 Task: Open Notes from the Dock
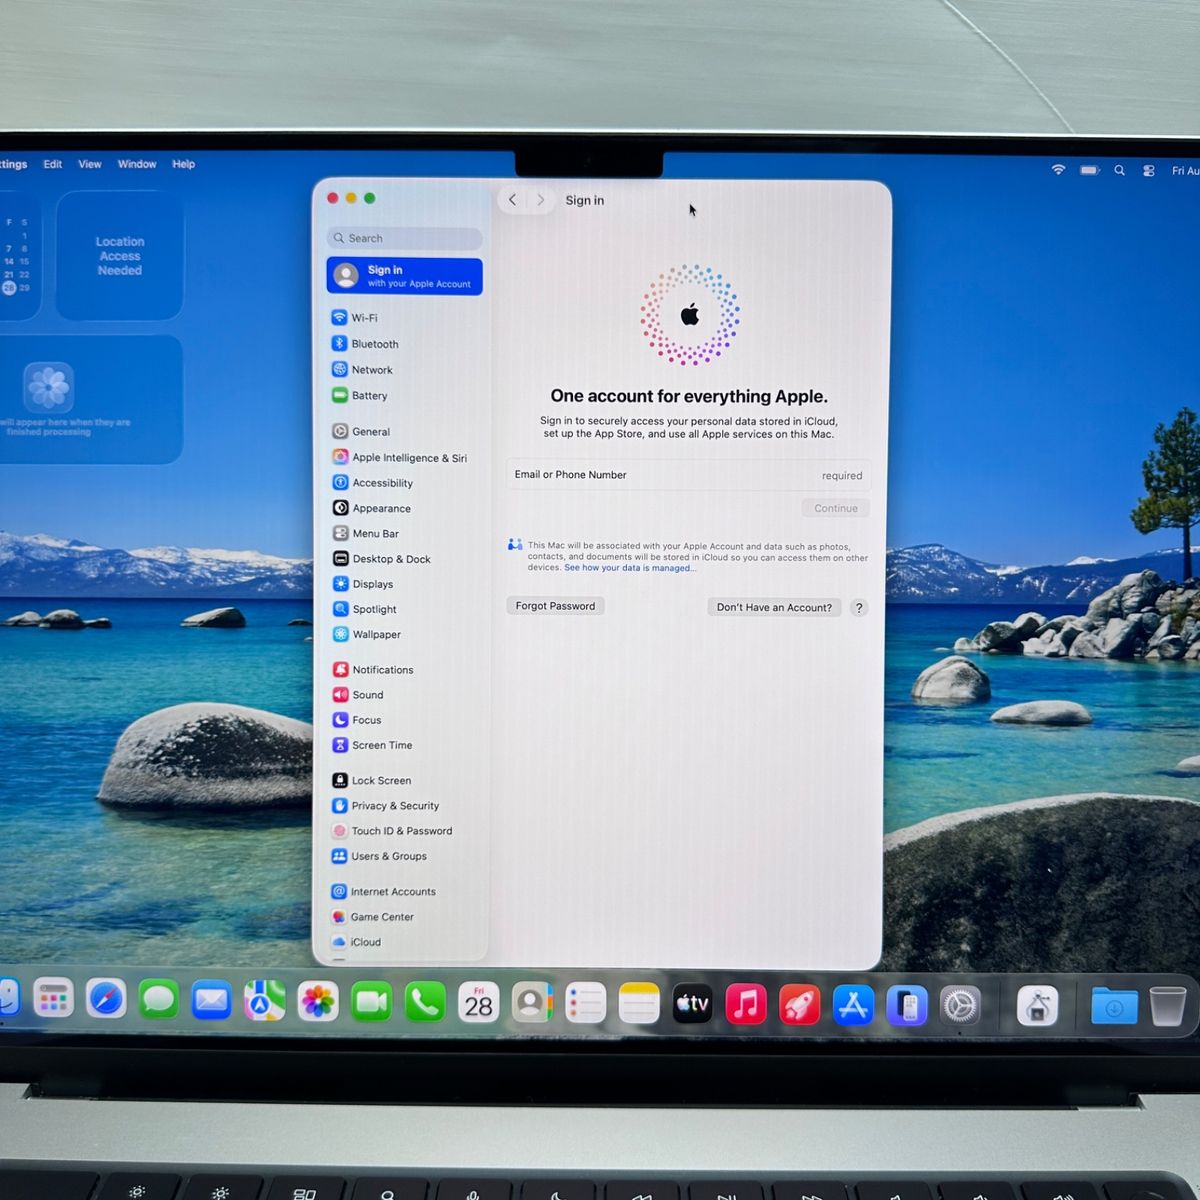639,1004
